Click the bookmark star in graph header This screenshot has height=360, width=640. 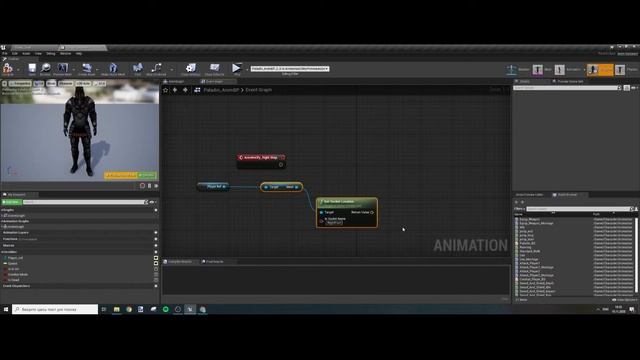(x=165, y=90)
